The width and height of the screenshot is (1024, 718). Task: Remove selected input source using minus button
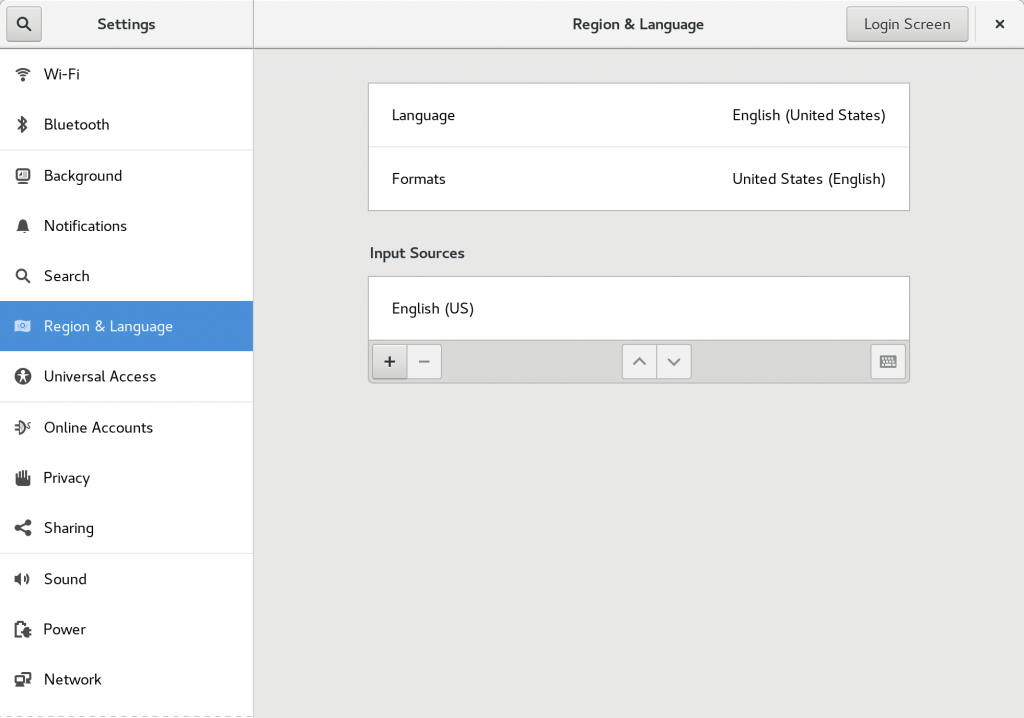coord(424,361)
